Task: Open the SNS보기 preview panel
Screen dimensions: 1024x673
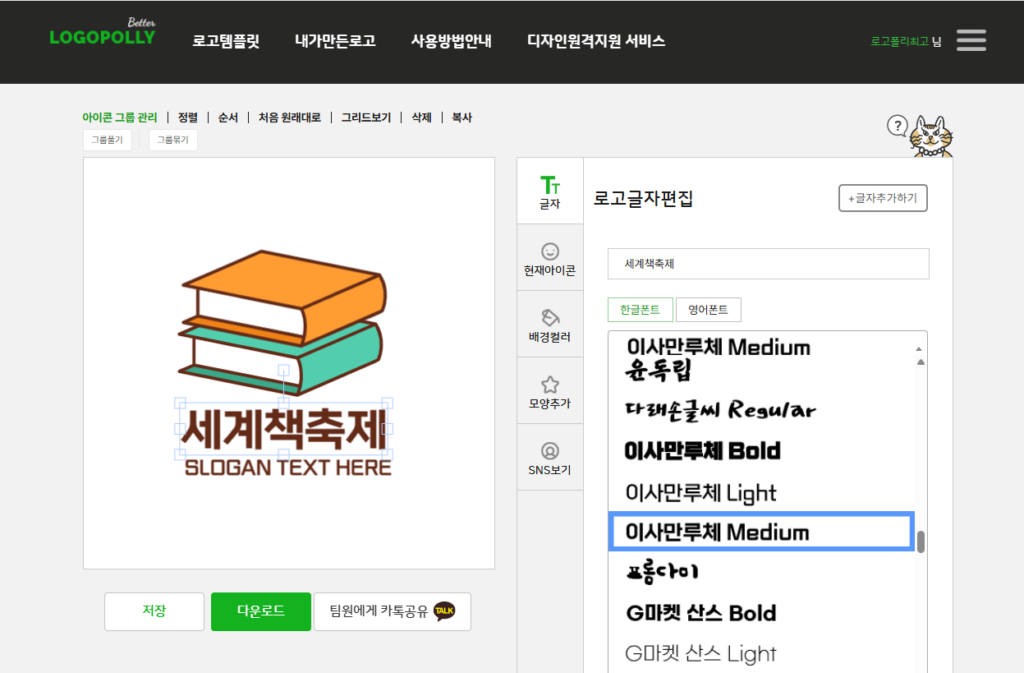Action: coord(550,458)
